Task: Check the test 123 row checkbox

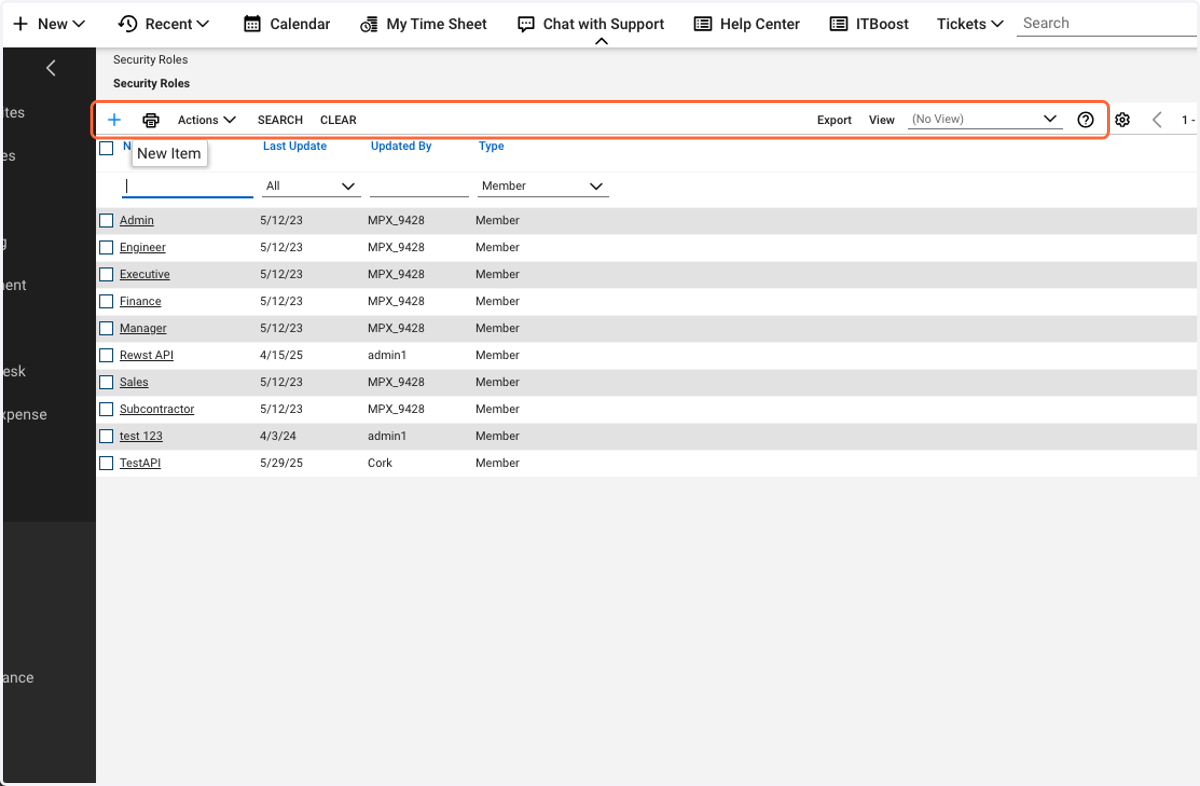Action: (106, 436)
